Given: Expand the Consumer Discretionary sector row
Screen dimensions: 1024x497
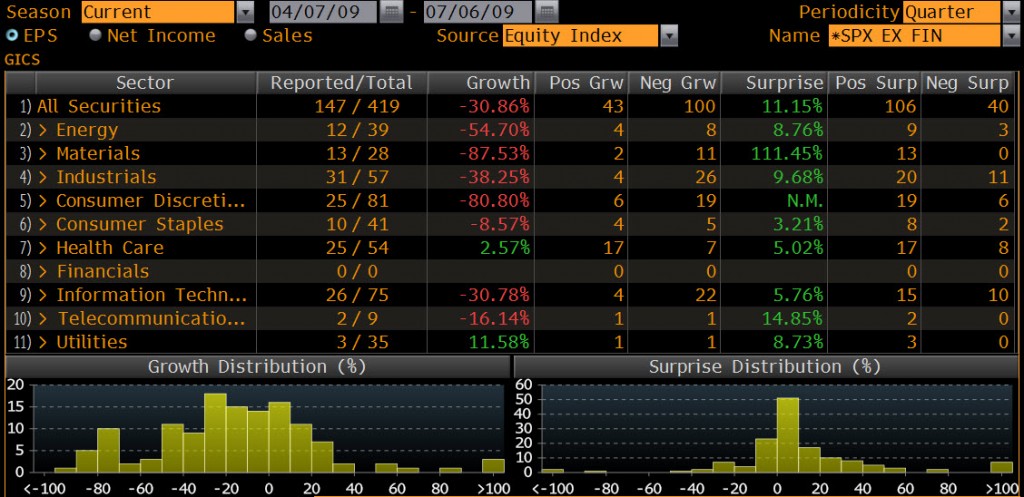Looking at the screenshot, I should (x=44, y=200).
